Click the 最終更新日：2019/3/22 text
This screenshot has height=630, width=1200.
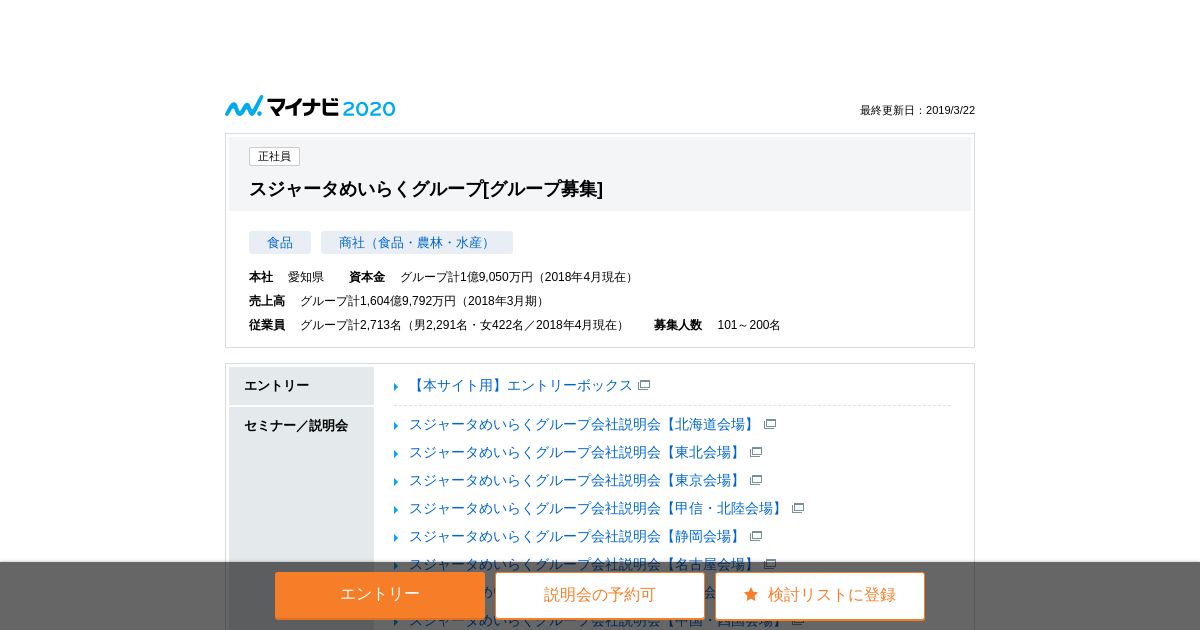(917, 110)
